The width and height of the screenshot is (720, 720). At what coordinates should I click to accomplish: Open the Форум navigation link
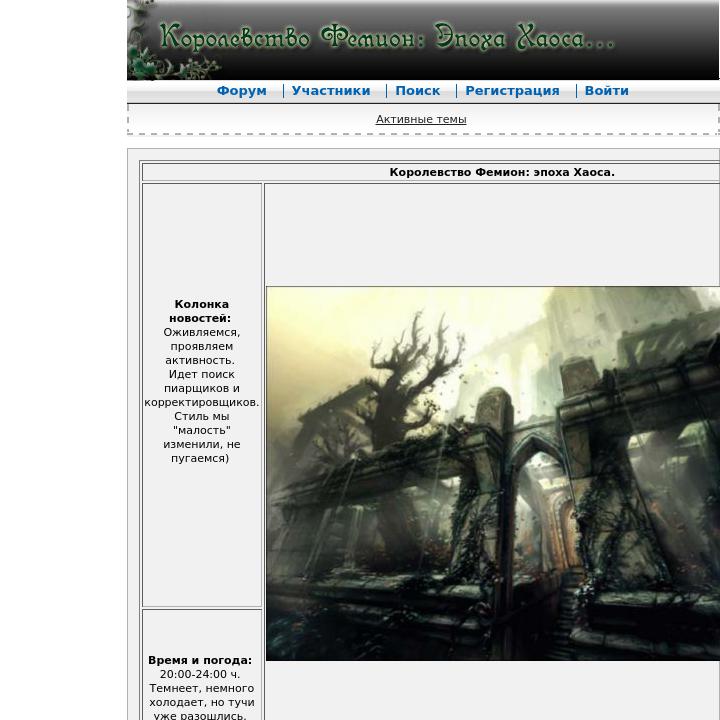(242, 91)
